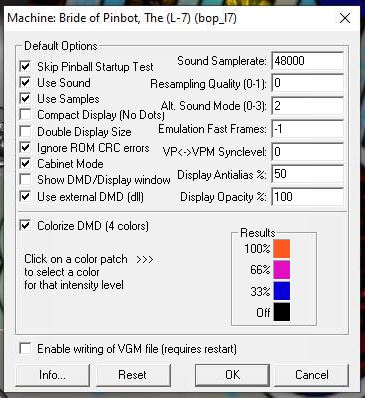Viewport: 365px width, 398px height.
Task: Select the Display Opacity % field
Action: click(308, 197)
